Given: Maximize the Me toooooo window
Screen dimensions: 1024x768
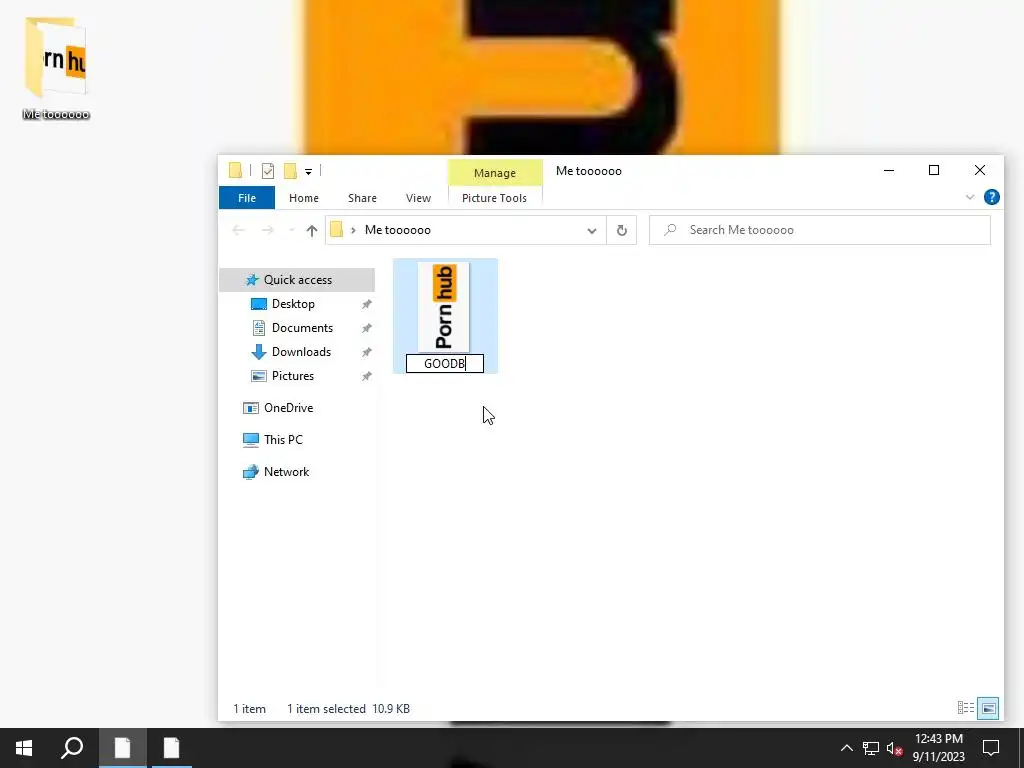Looking at the screenshot, I should coord(934,170).
